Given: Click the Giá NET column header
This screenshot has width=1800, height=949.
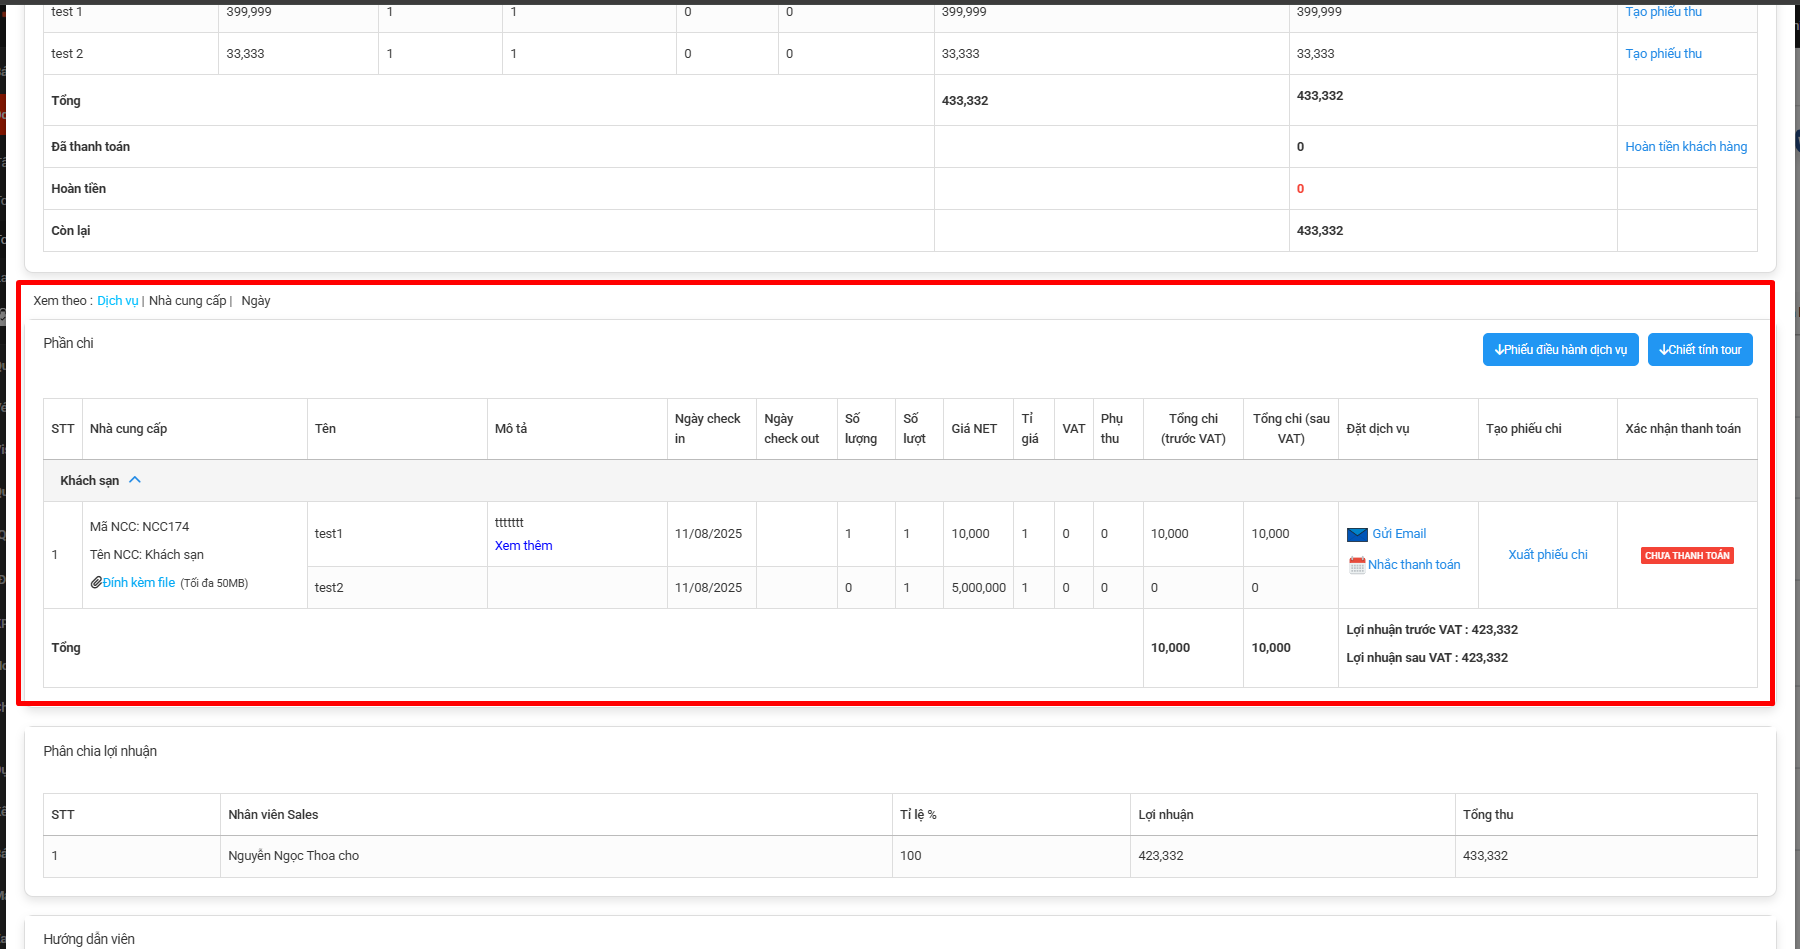Looking at the screenshot, I should 974,429.
